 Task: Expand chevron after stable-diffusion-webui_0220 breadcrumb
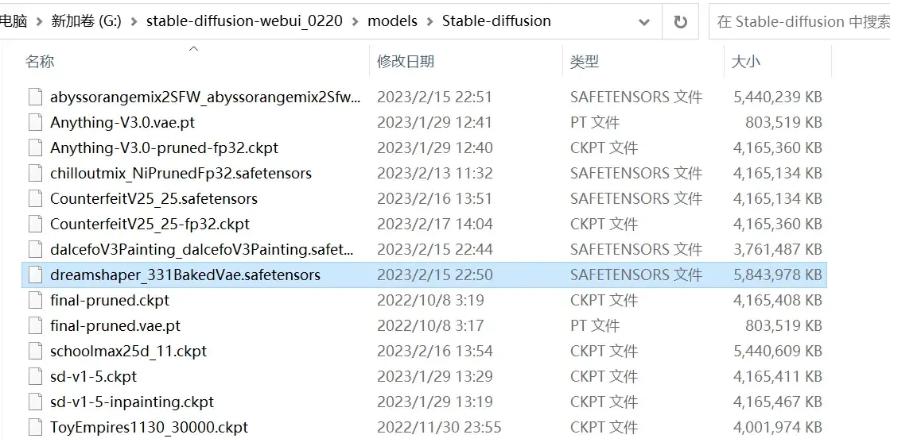355,22
